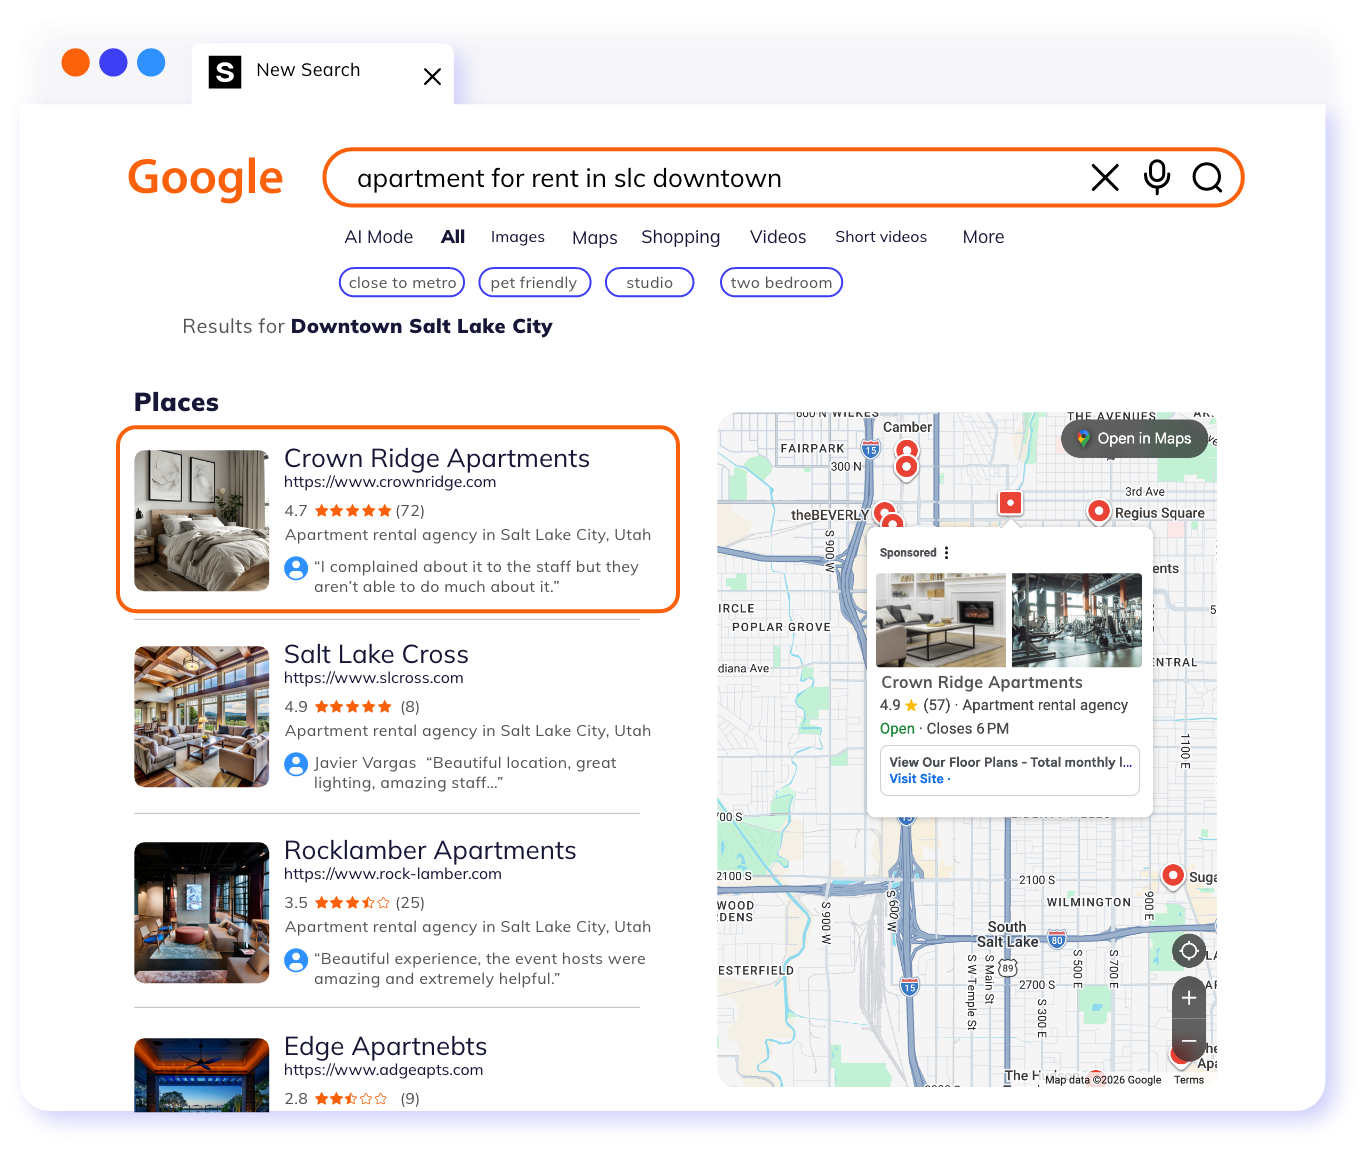Visit the https://www.rock-lamber.com URL
This screenshot has height=1151, width=1366.
pos(393,874)
